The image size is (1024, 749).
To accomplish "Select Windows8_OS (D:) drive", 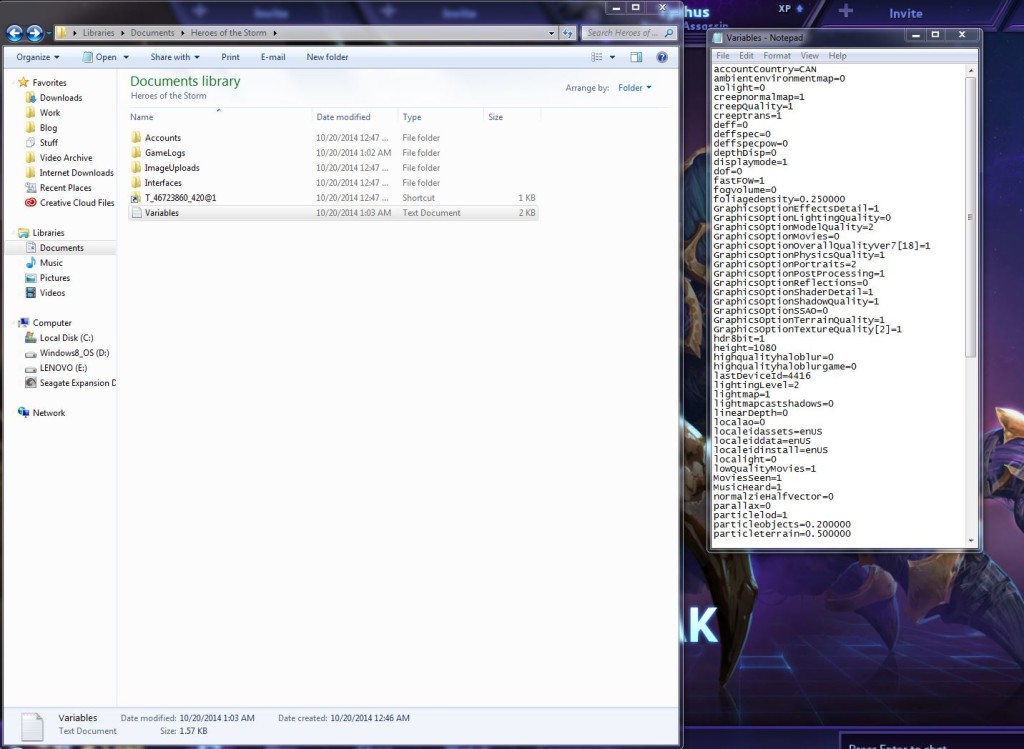I will [x=74, y=353].
